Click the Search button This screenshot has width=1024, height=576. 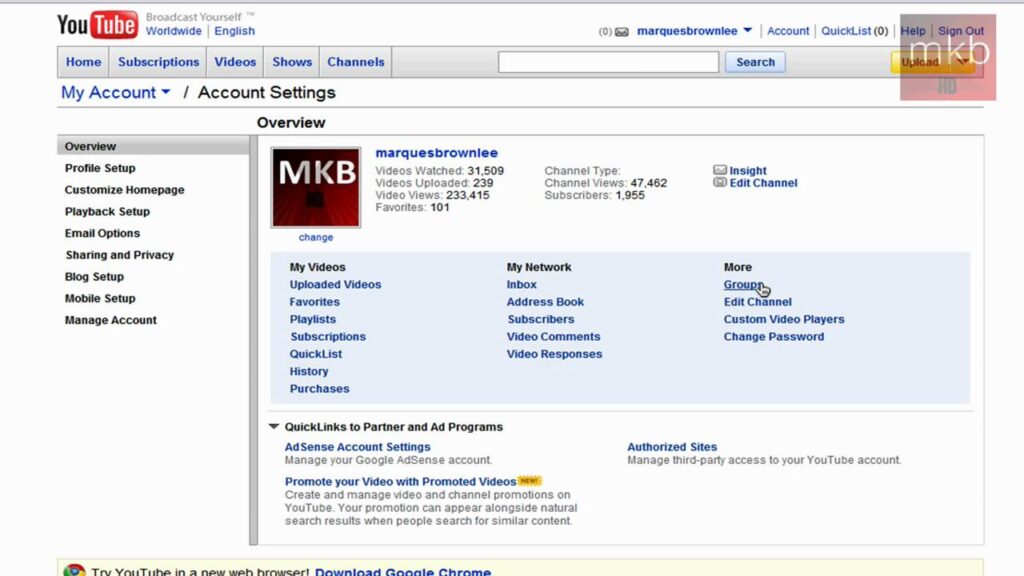(755, 62)
